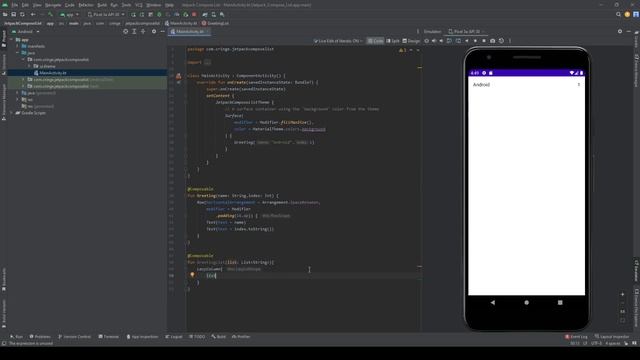
Task: Click the emulator Volume Up icon
Action: point(434,41)
